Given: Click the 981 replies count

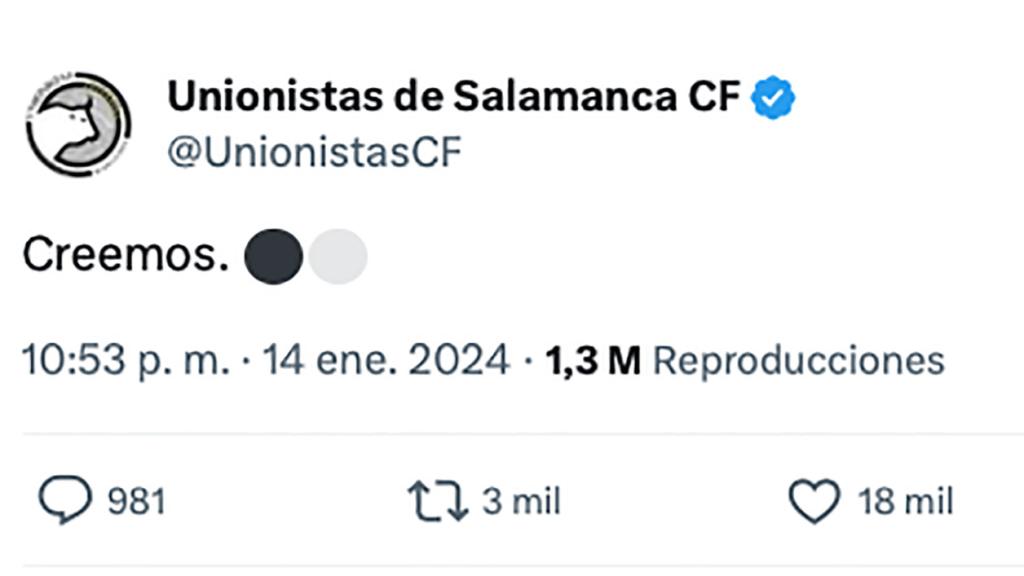Looking at the screenshot, I should point(134,498).
